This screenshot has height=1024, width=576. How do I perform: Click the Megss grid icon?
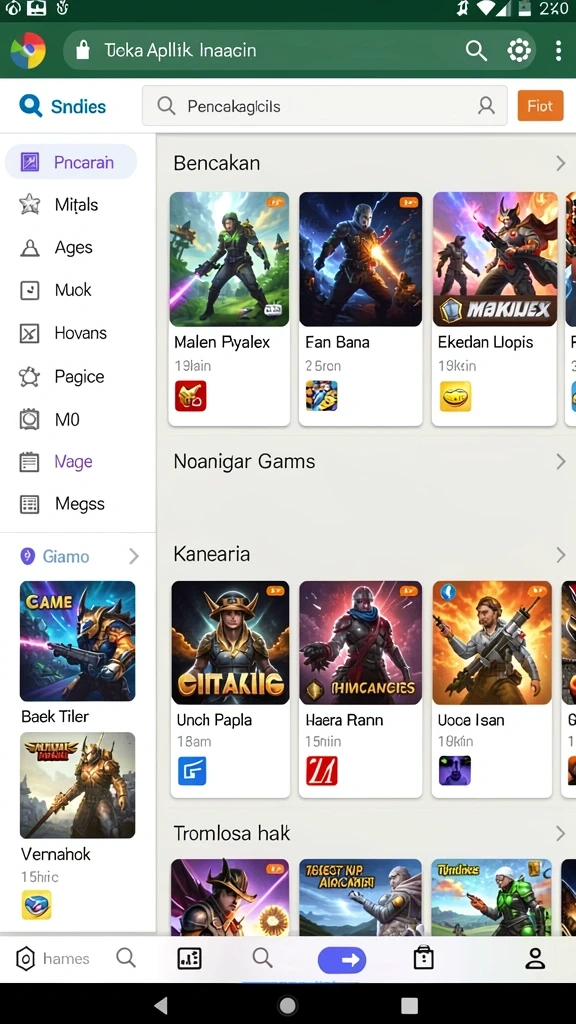[x=29, y=504]
